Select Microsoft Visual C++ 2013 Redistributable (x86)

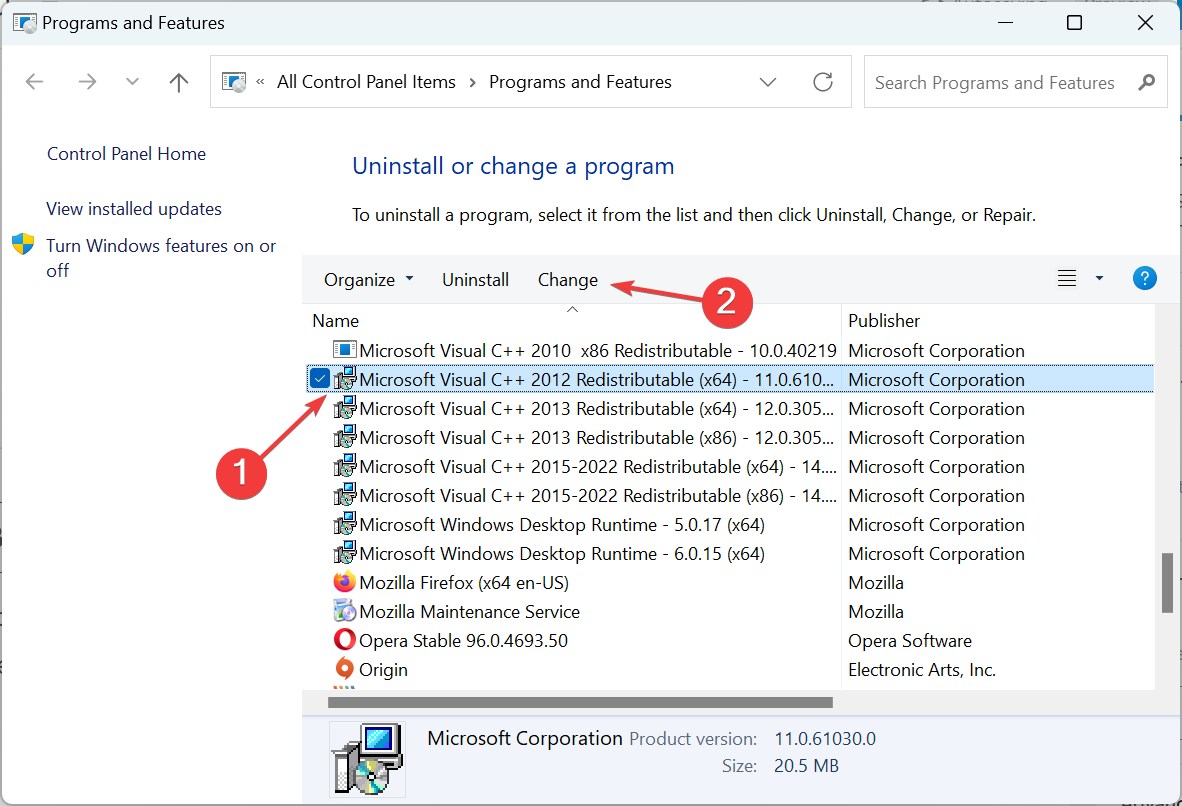click(x=596, y=437)
